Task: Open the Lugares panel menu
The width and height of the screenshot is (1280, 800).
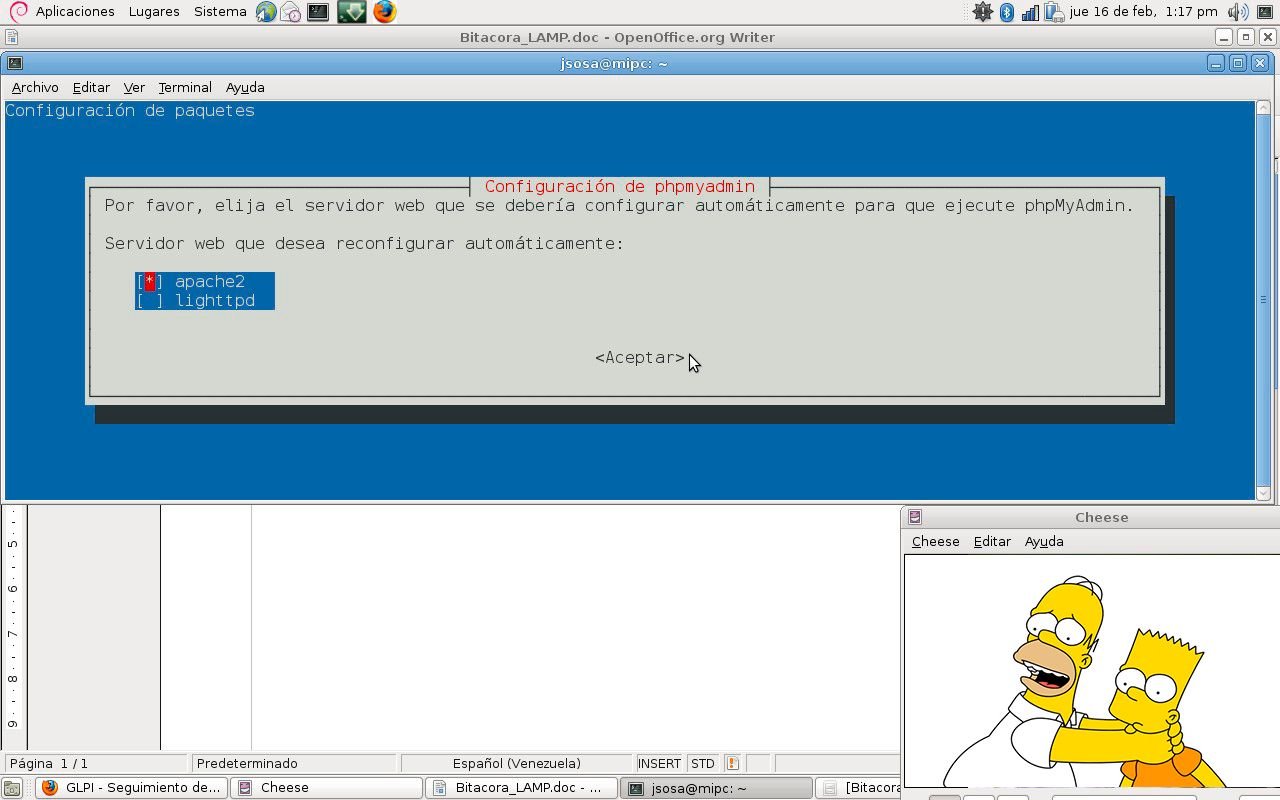Action: 154,12
